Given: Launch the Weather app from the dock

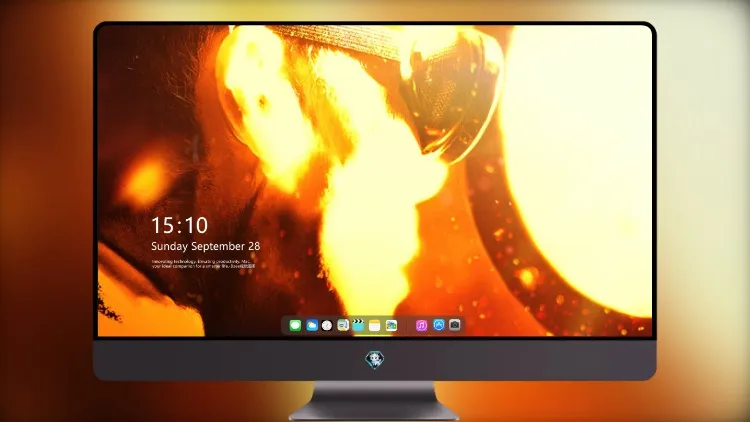Looking at the screenshot, I should [x=312, y=325].
